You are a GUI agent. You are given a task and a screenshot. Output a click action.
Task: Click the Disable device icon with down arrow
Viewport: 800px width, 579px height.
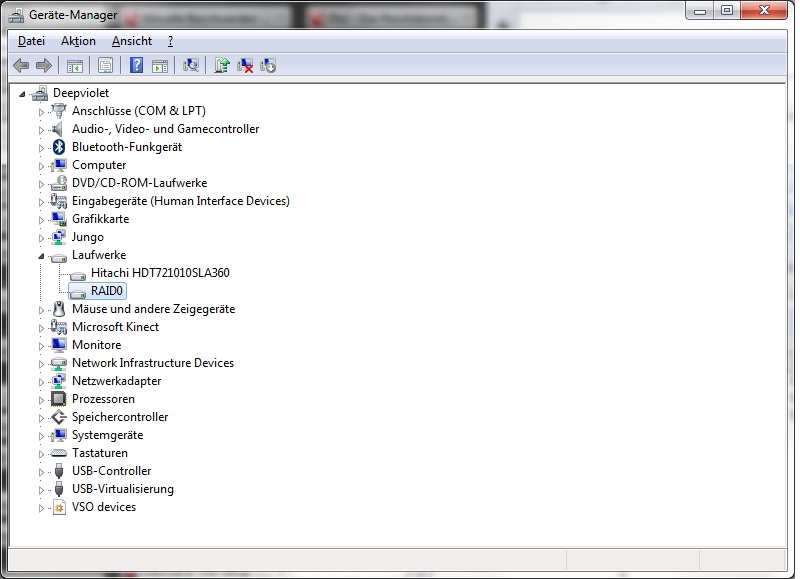(x=268, y=65)
